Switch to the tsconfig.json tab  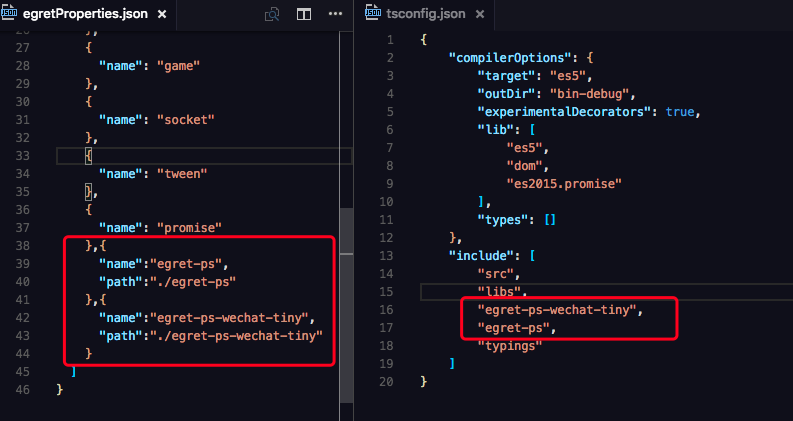click(424, 15)
